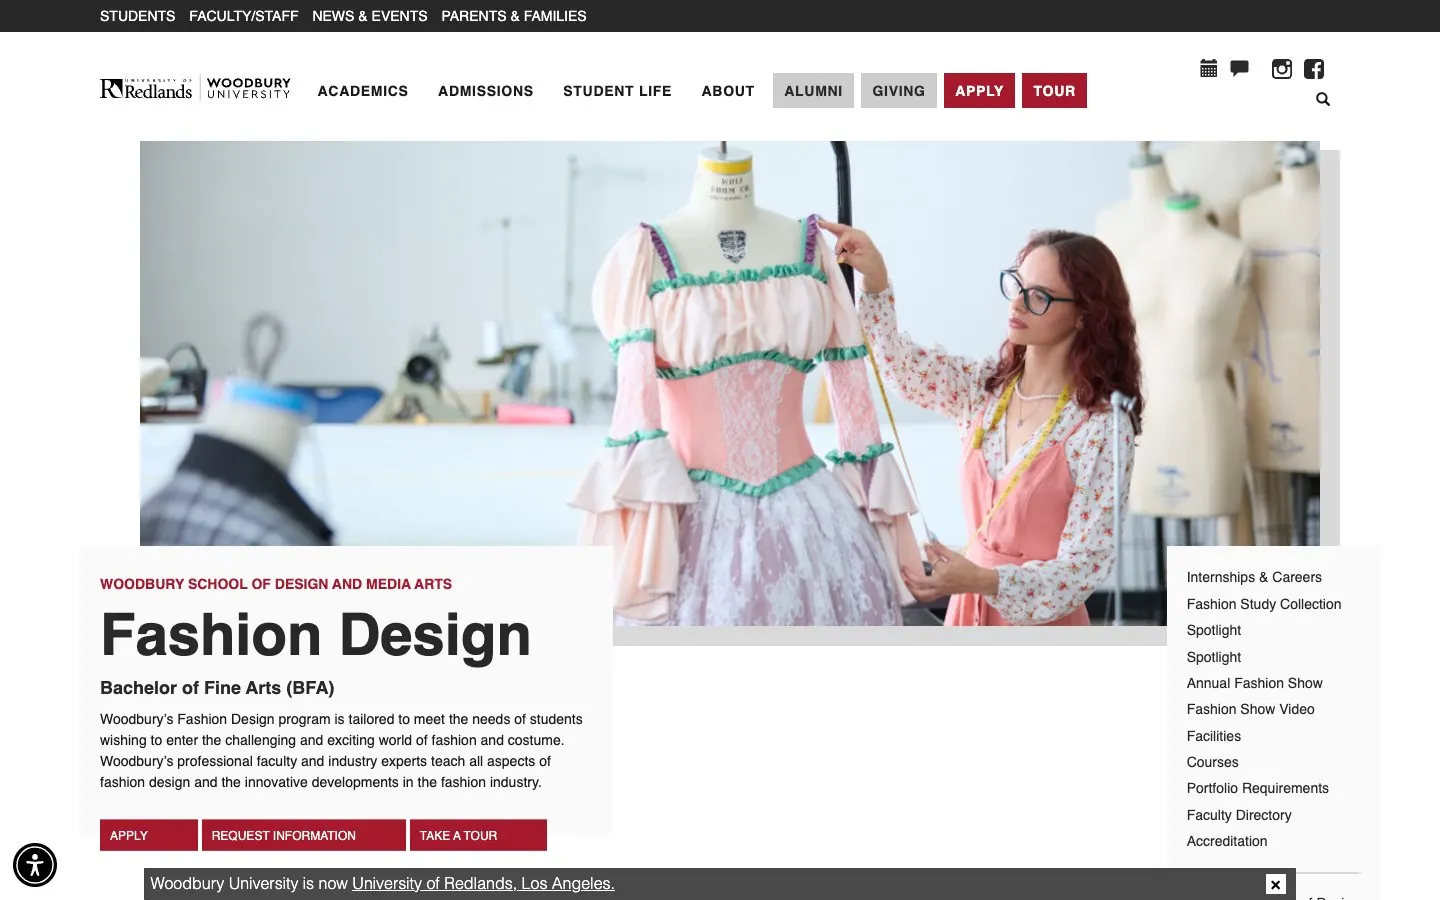The width and height of the screenshot is (1440, 900).
Task: Click the Apply button under Fashion Design
Action: click(x=149, y=835)
